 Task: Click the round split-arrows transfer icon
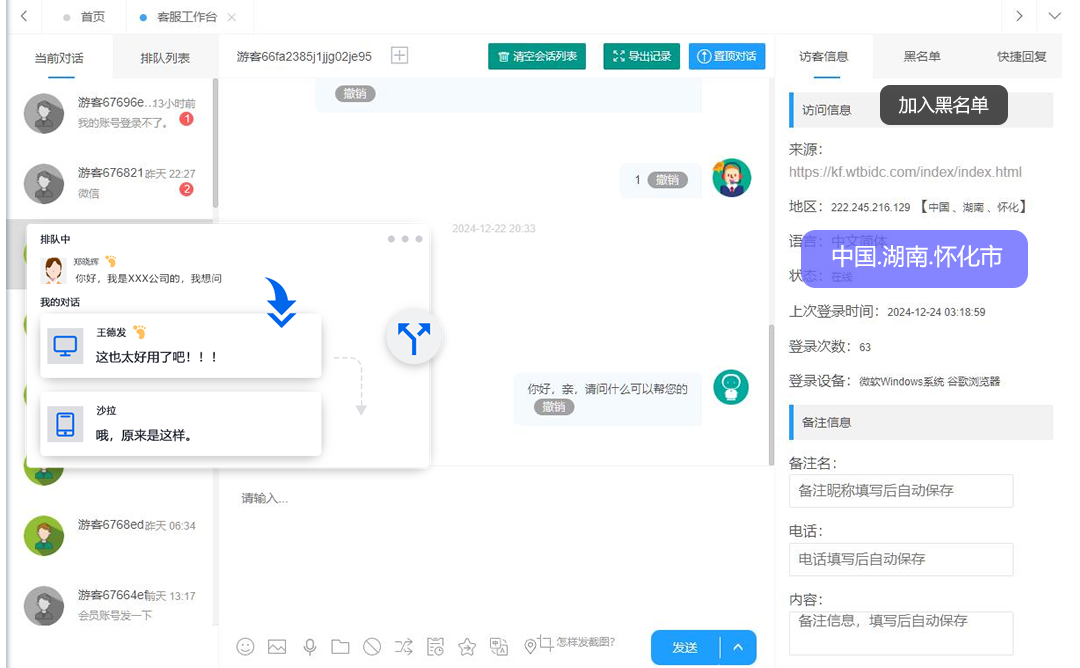point(414,337)
